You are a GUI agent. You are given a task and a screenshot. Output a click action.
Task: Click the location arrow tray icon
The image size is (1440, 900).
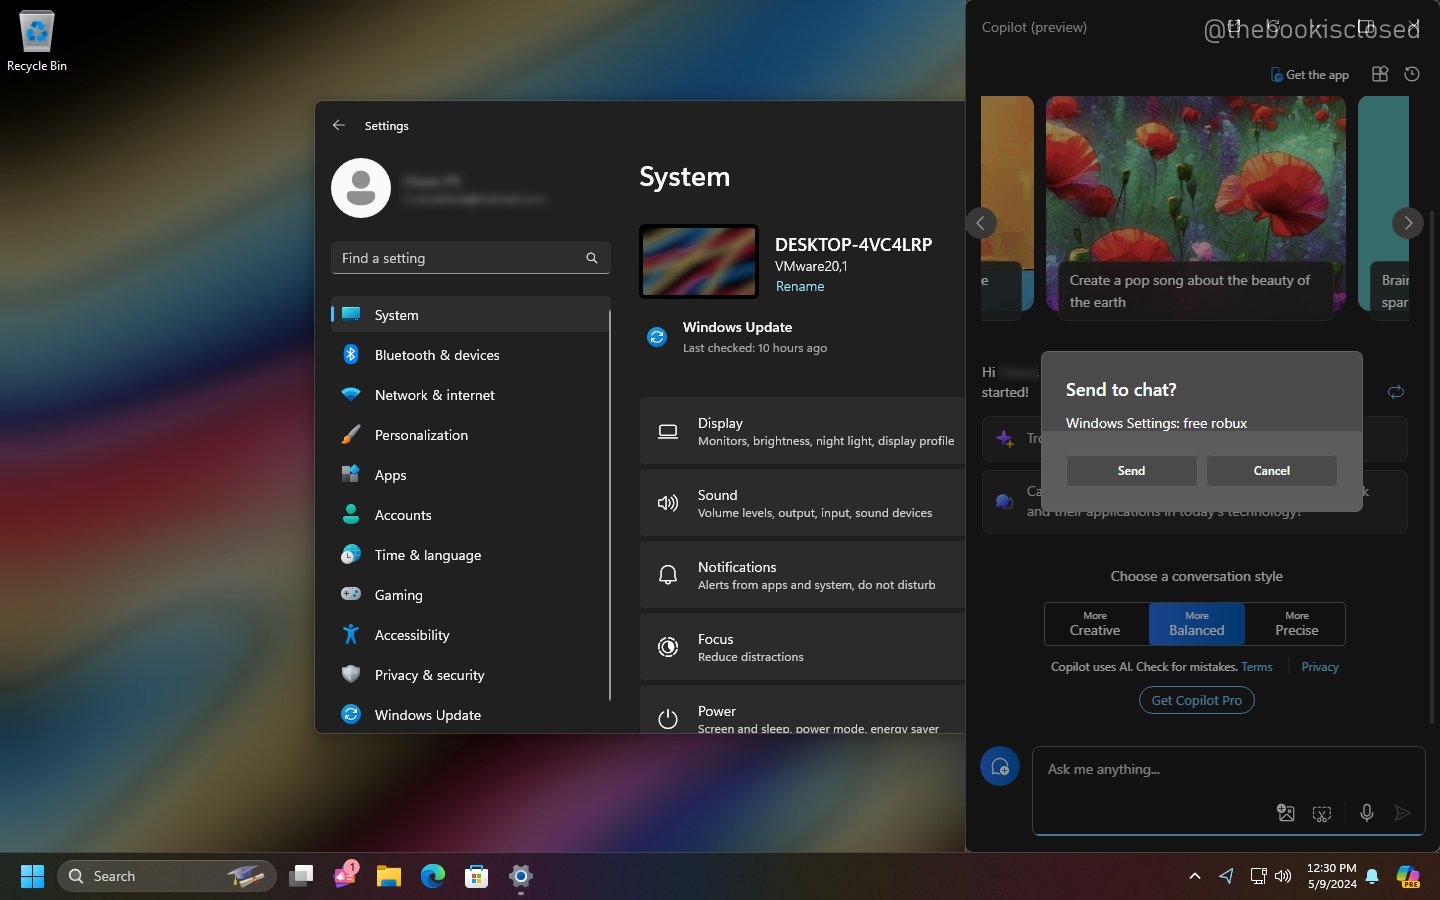(1227, 876)
